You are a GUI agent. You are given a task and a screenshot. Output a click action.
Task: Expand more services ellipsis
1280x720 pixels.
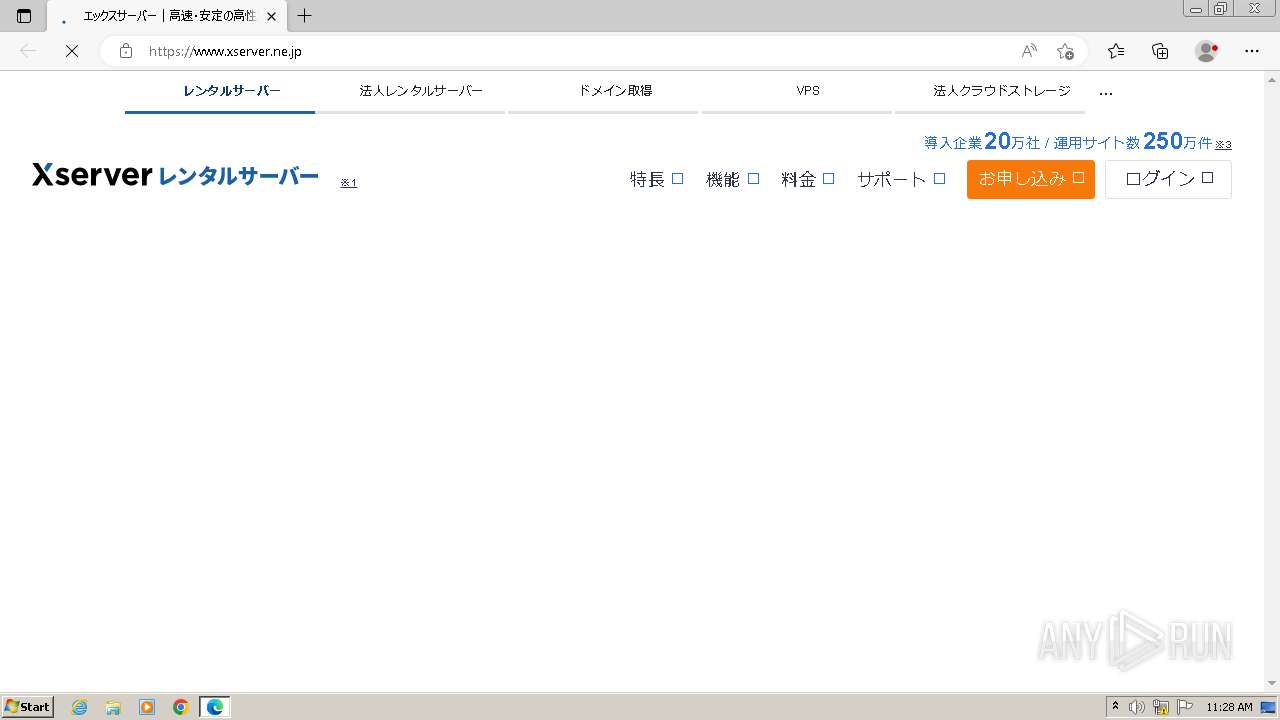[x=1105, y=93]
